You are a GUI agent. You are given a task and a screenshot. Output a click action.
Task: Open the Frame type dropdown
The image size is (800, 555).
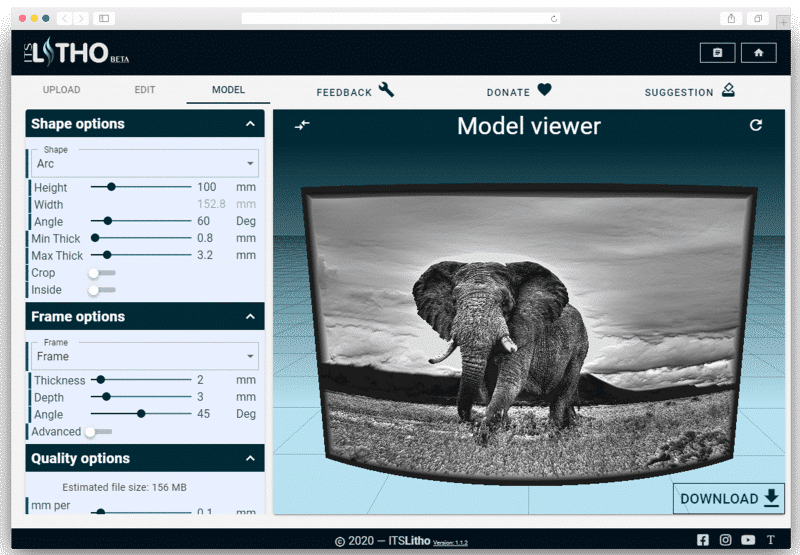pyautogui.click(x=145, y=356)
